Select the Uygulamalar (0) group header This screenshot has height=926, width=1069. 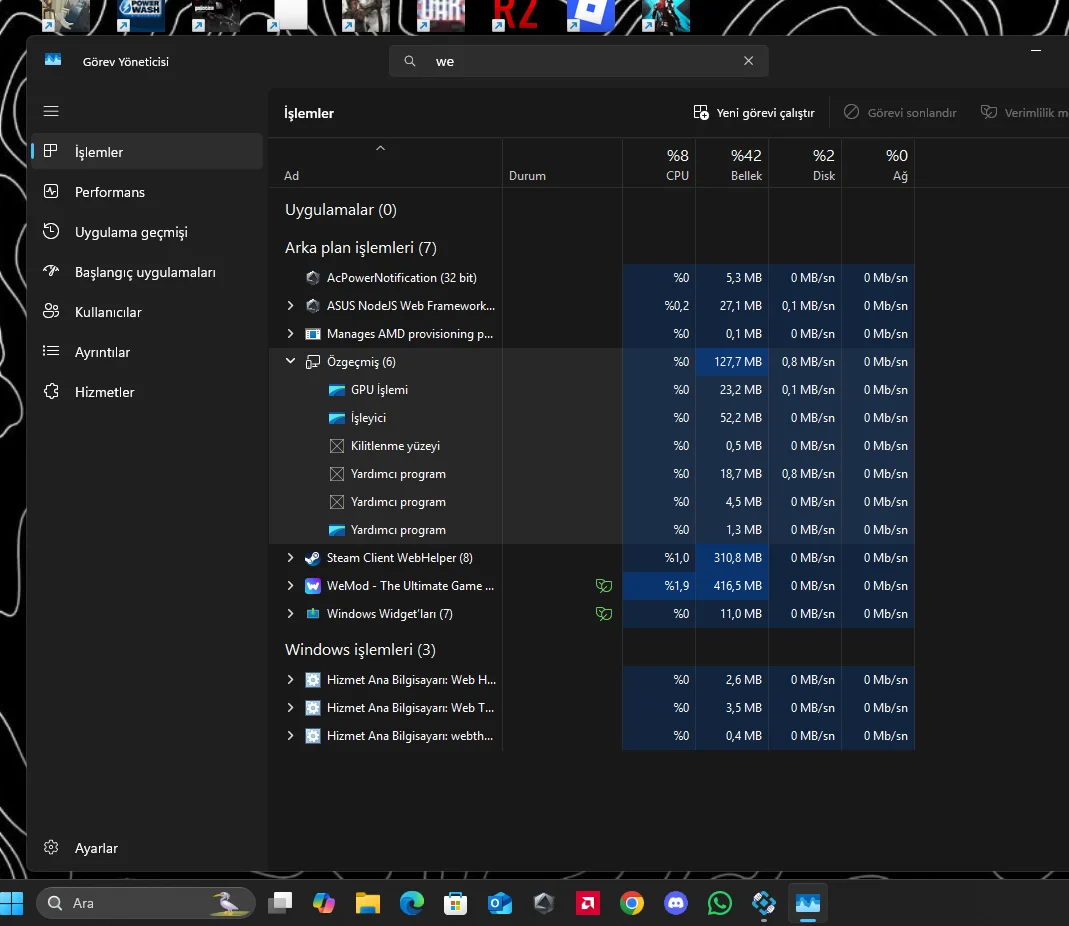click(x=341, y=209)
